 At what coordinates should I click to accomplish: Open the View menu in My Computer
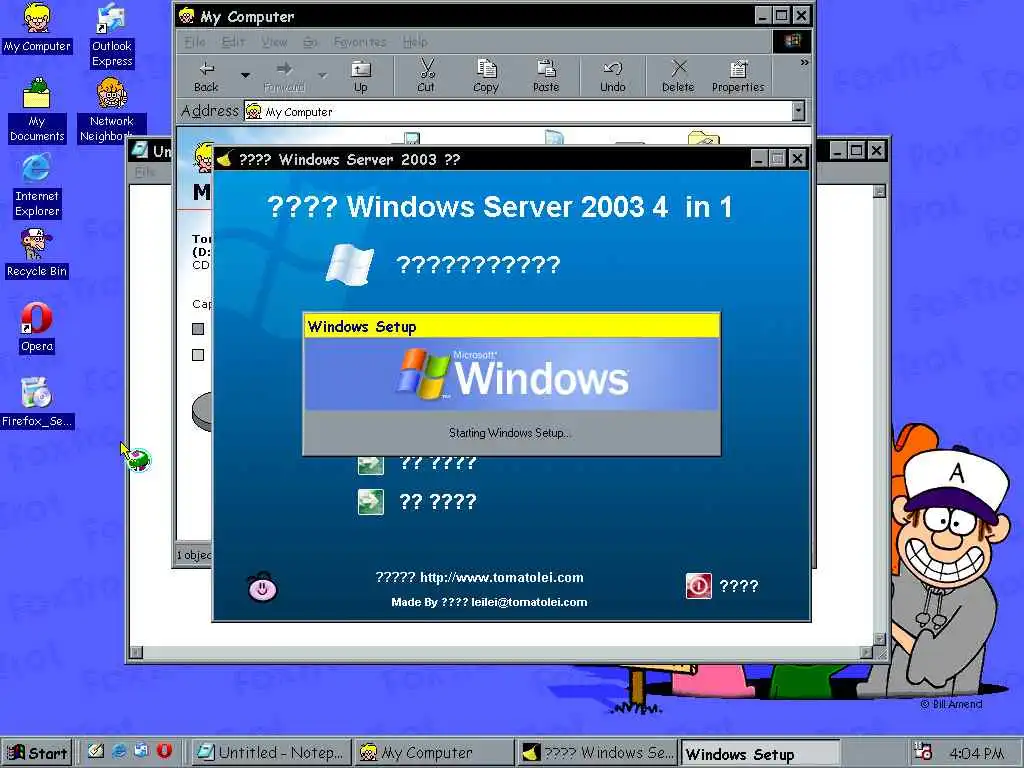click(274, 42)
